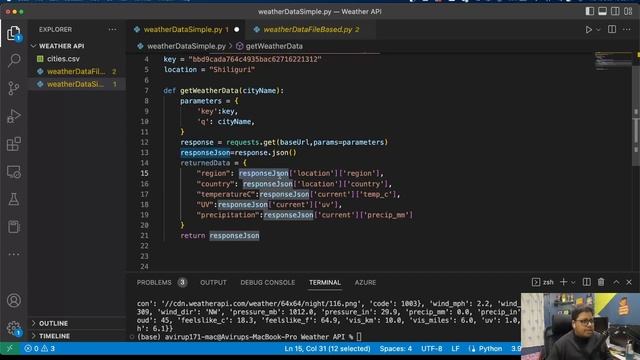
Task: Create a new terminal with plus
Action: tap(563, 282)
